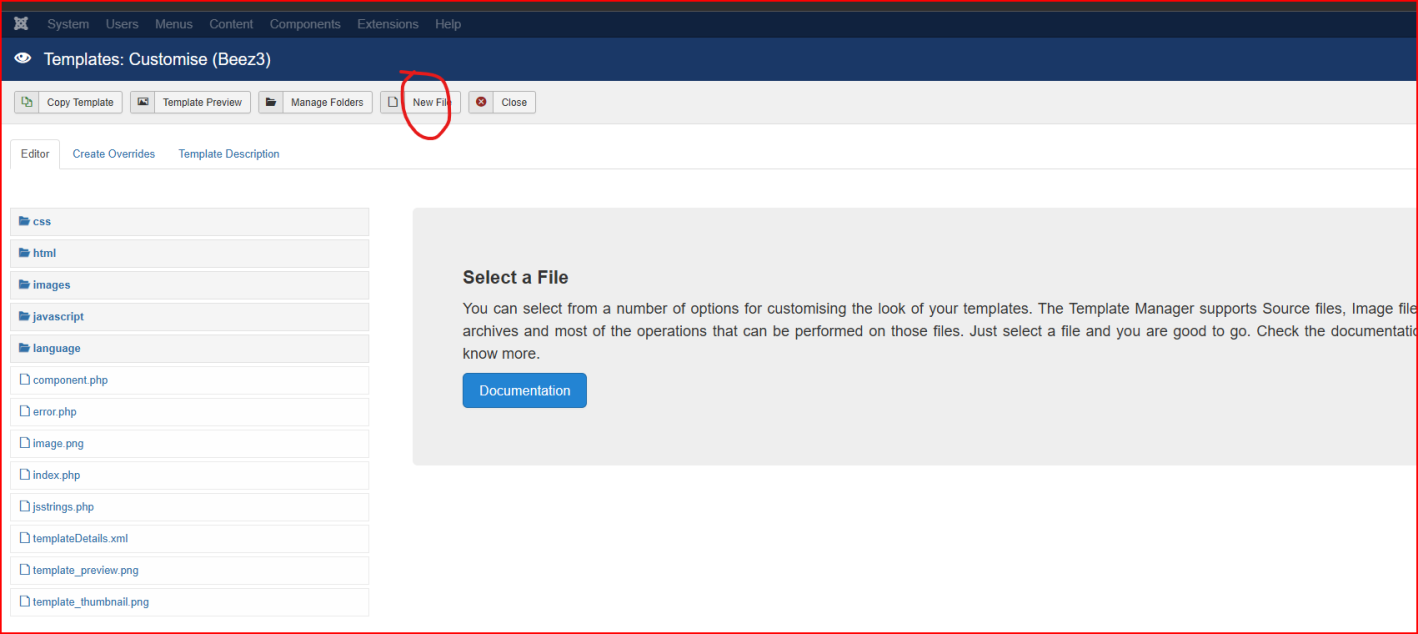
Task: Click the Manage Folders folder icon
Action: click(x=271, y=102)
